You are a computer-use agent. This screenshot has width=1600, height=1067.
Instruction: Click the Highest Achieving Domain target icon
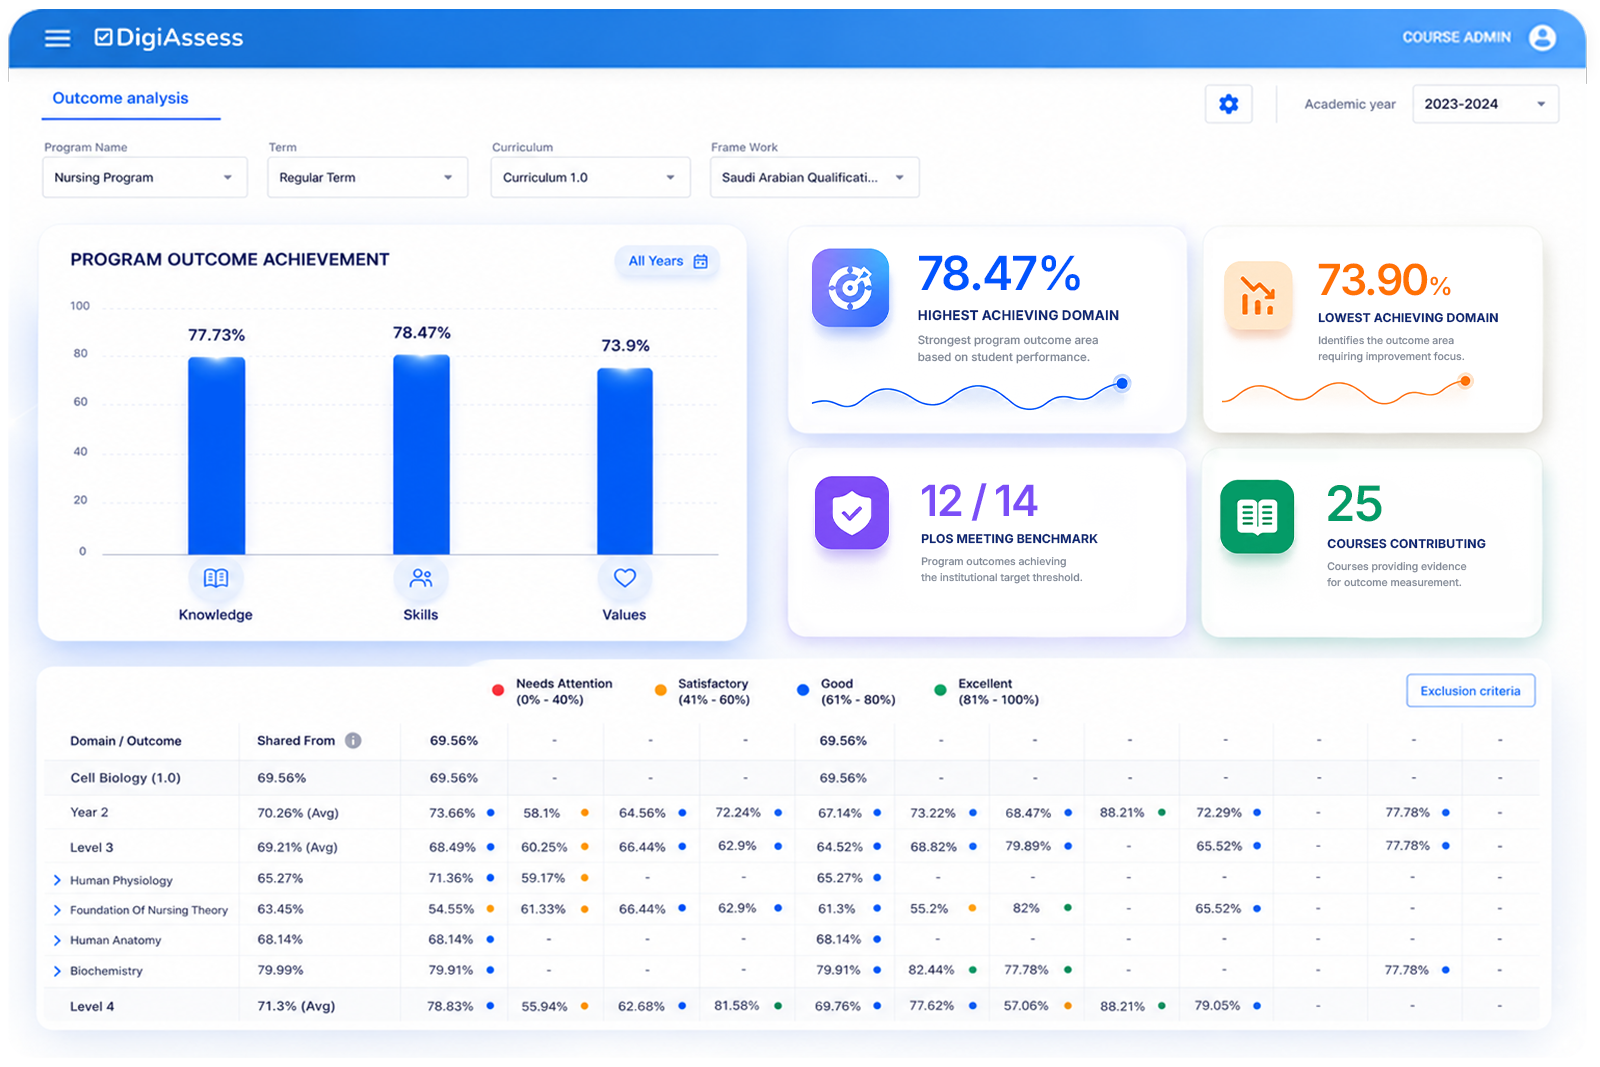click(851, 288)
